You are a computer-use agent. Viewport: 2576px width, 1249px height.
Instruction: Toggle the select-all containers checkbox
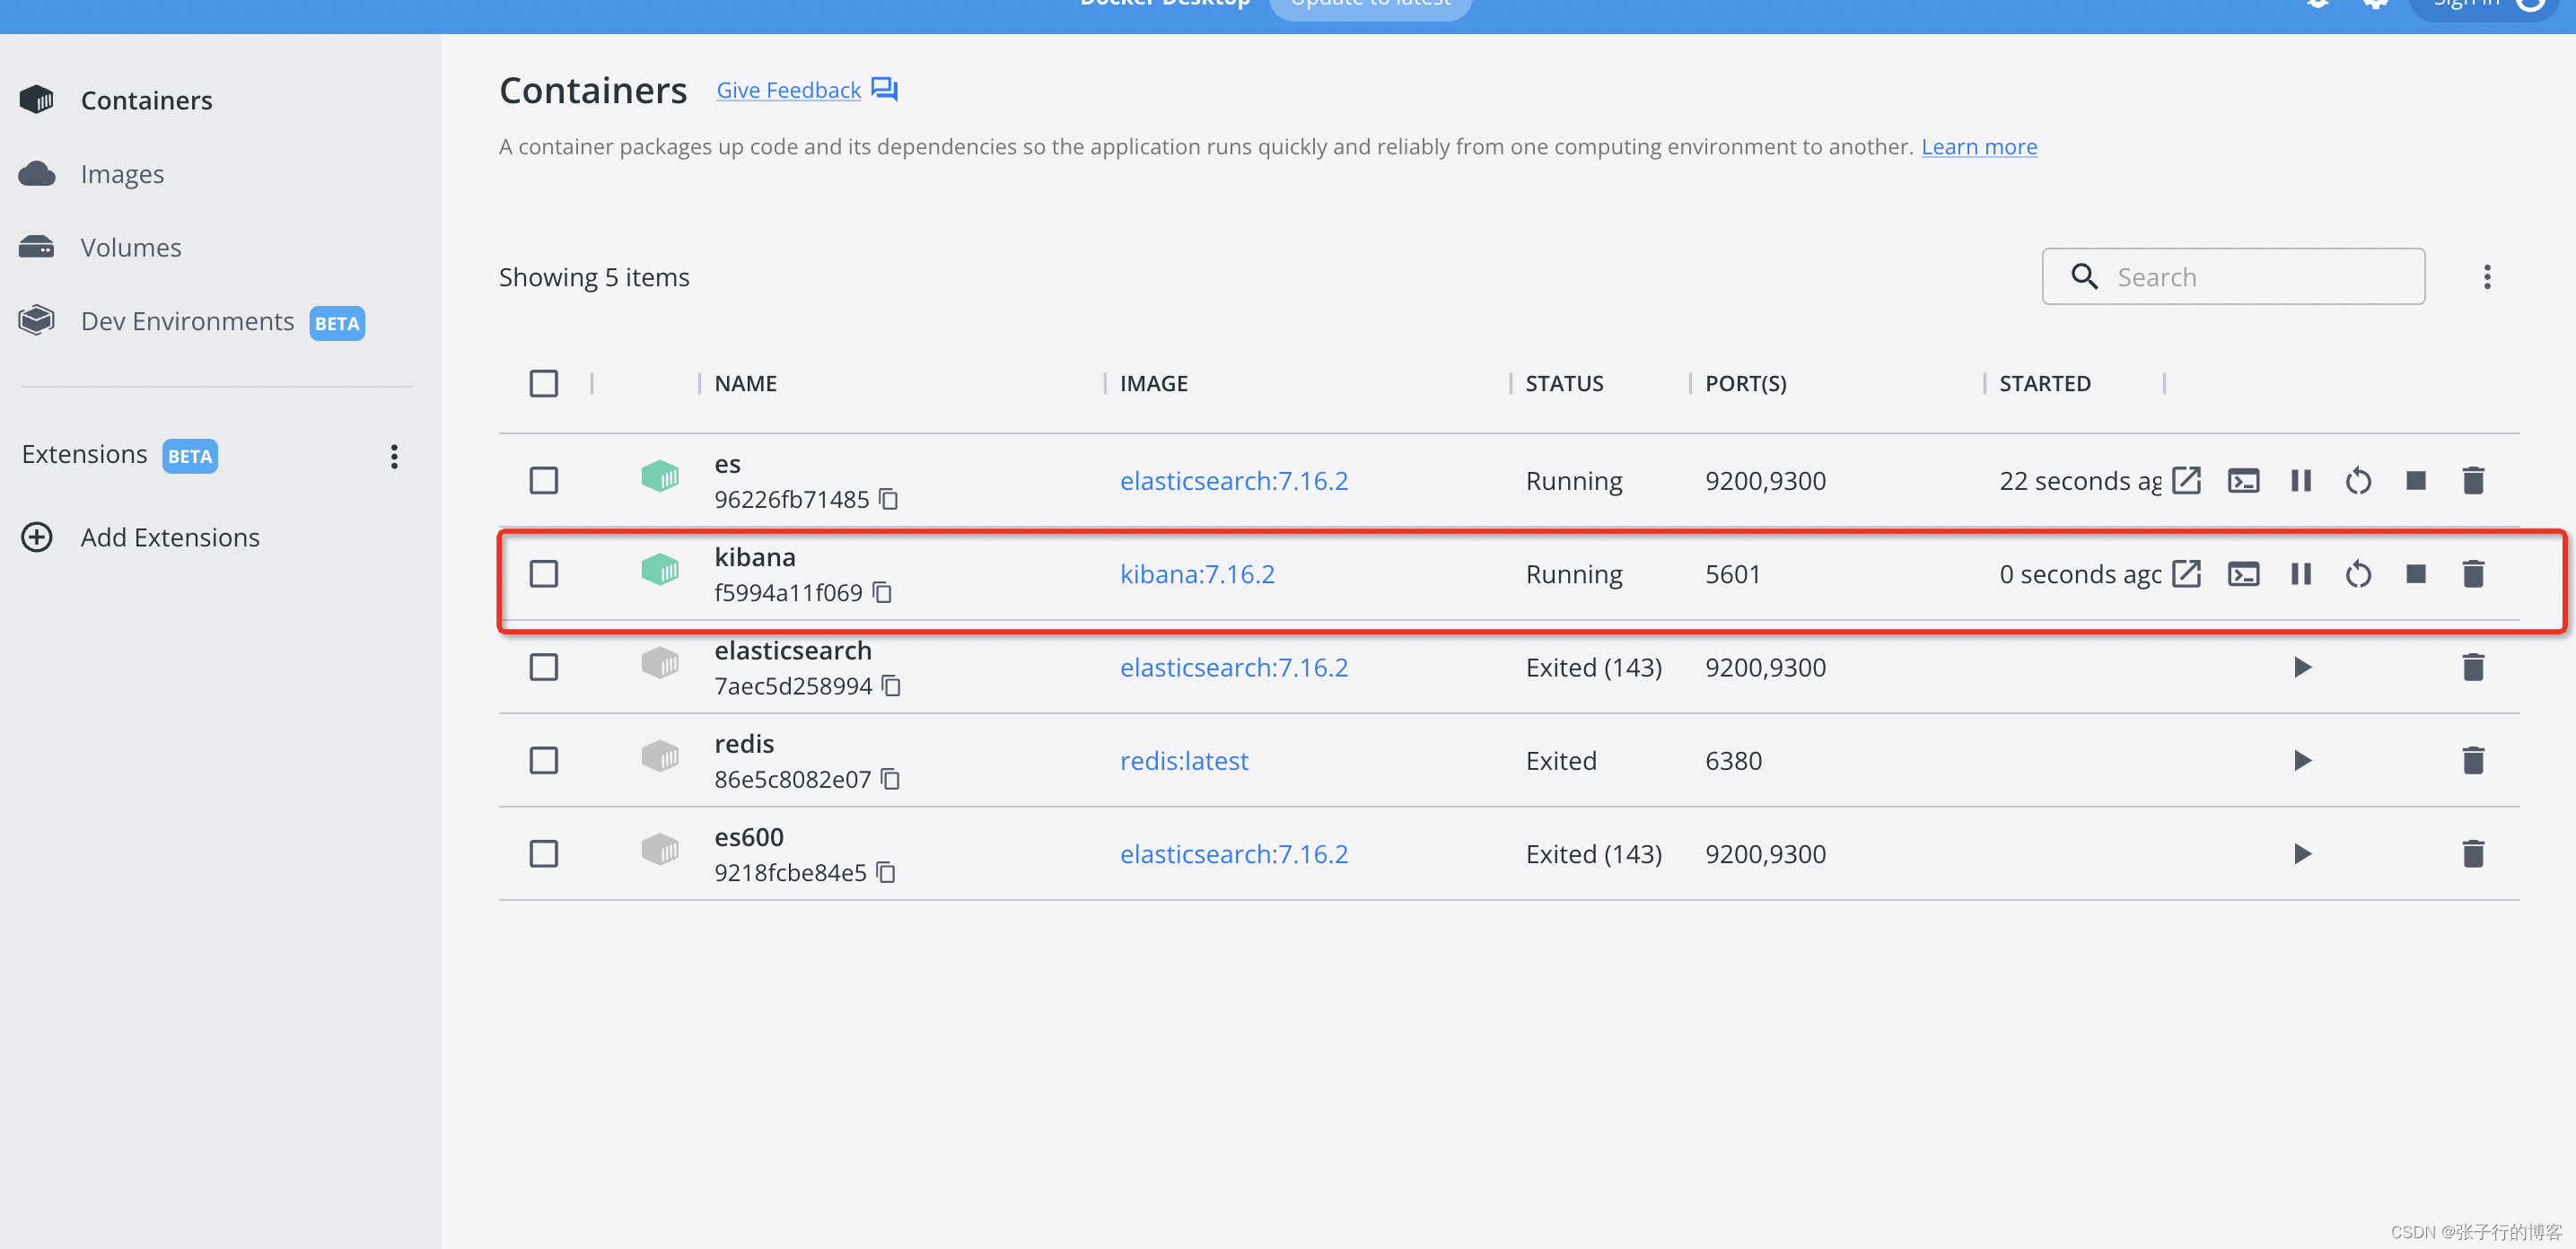click(543, 383)
